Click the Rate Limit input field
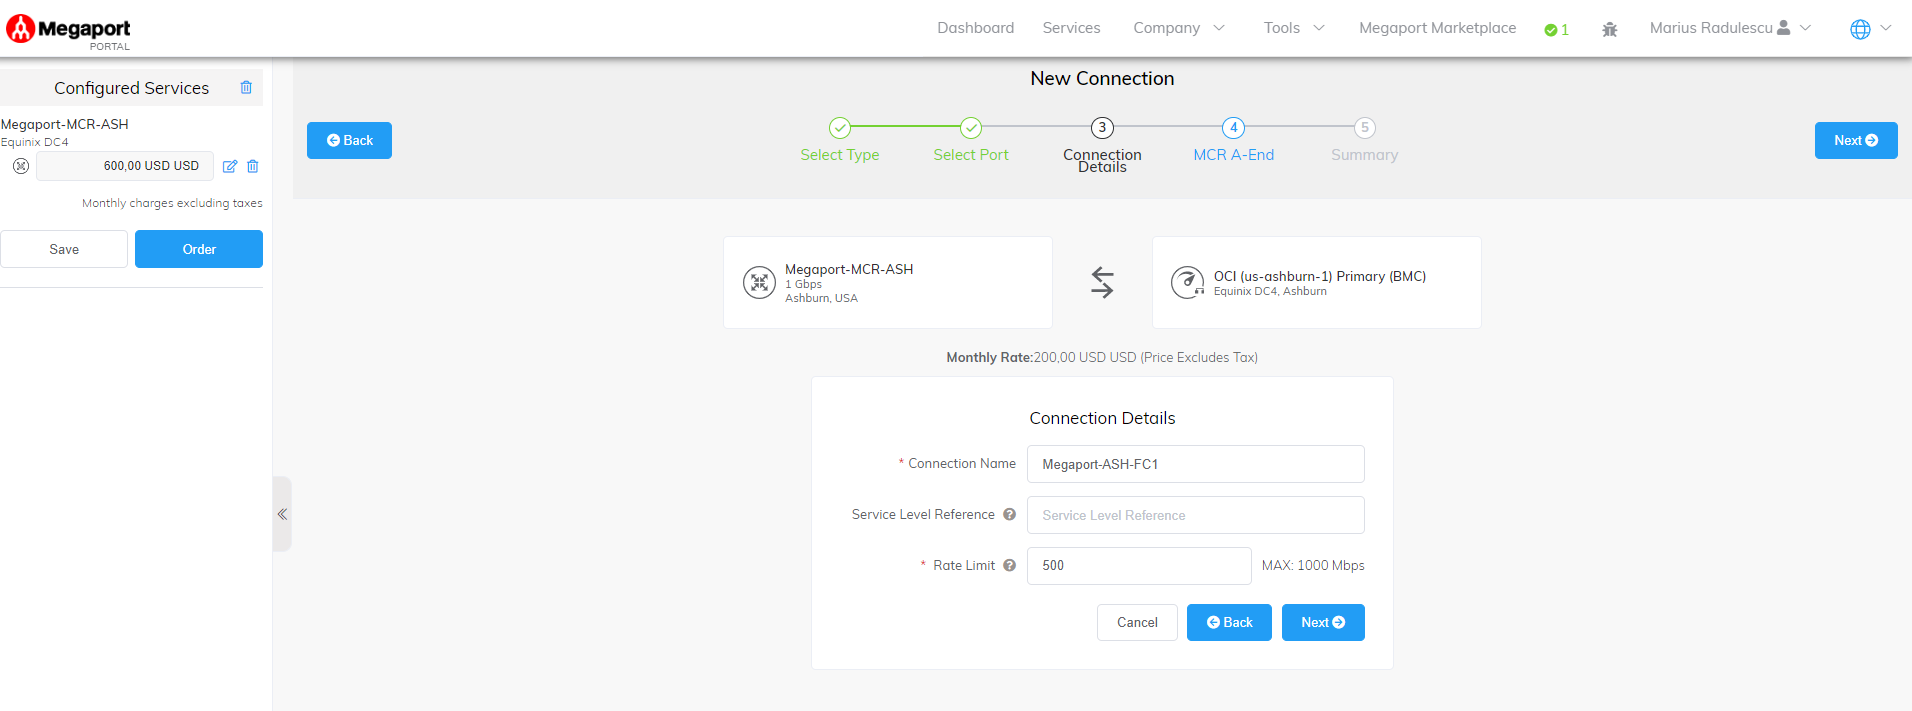Viewport: 1912px width, 711px height. 1138,566
